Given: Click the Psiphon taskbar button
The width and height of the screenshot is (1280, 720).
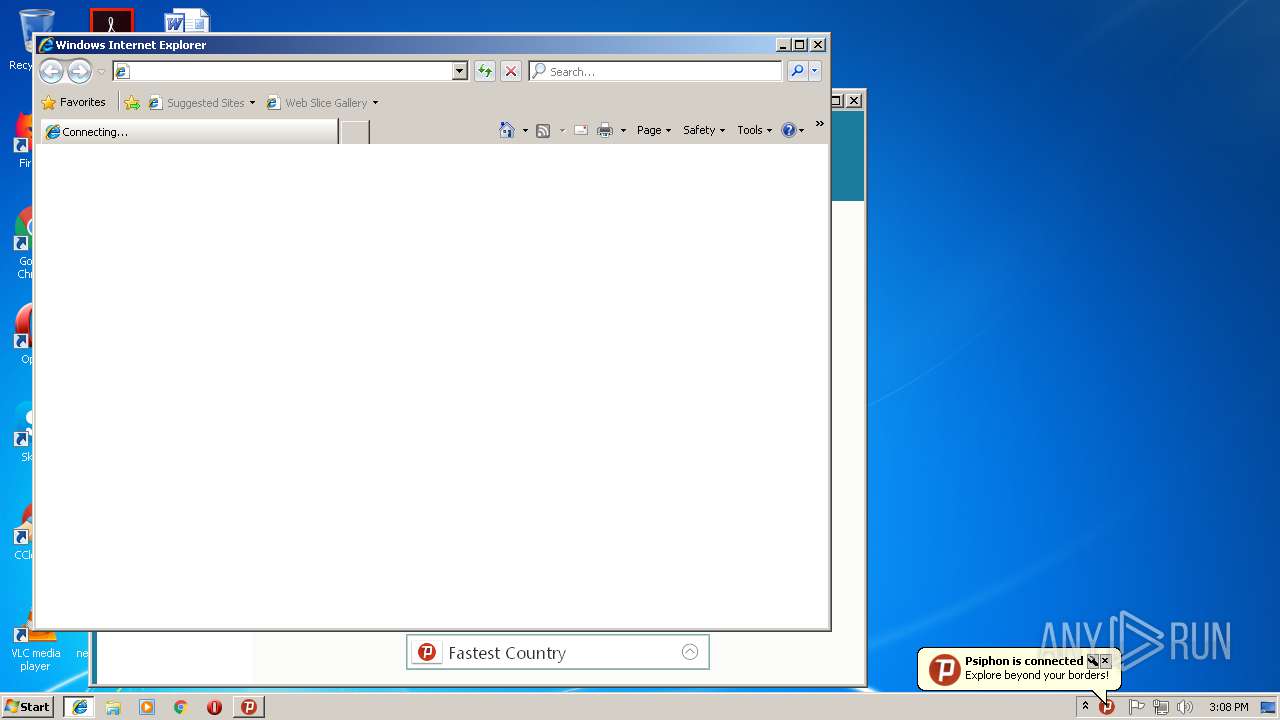Looking at the screenshot, I should 249,706.
